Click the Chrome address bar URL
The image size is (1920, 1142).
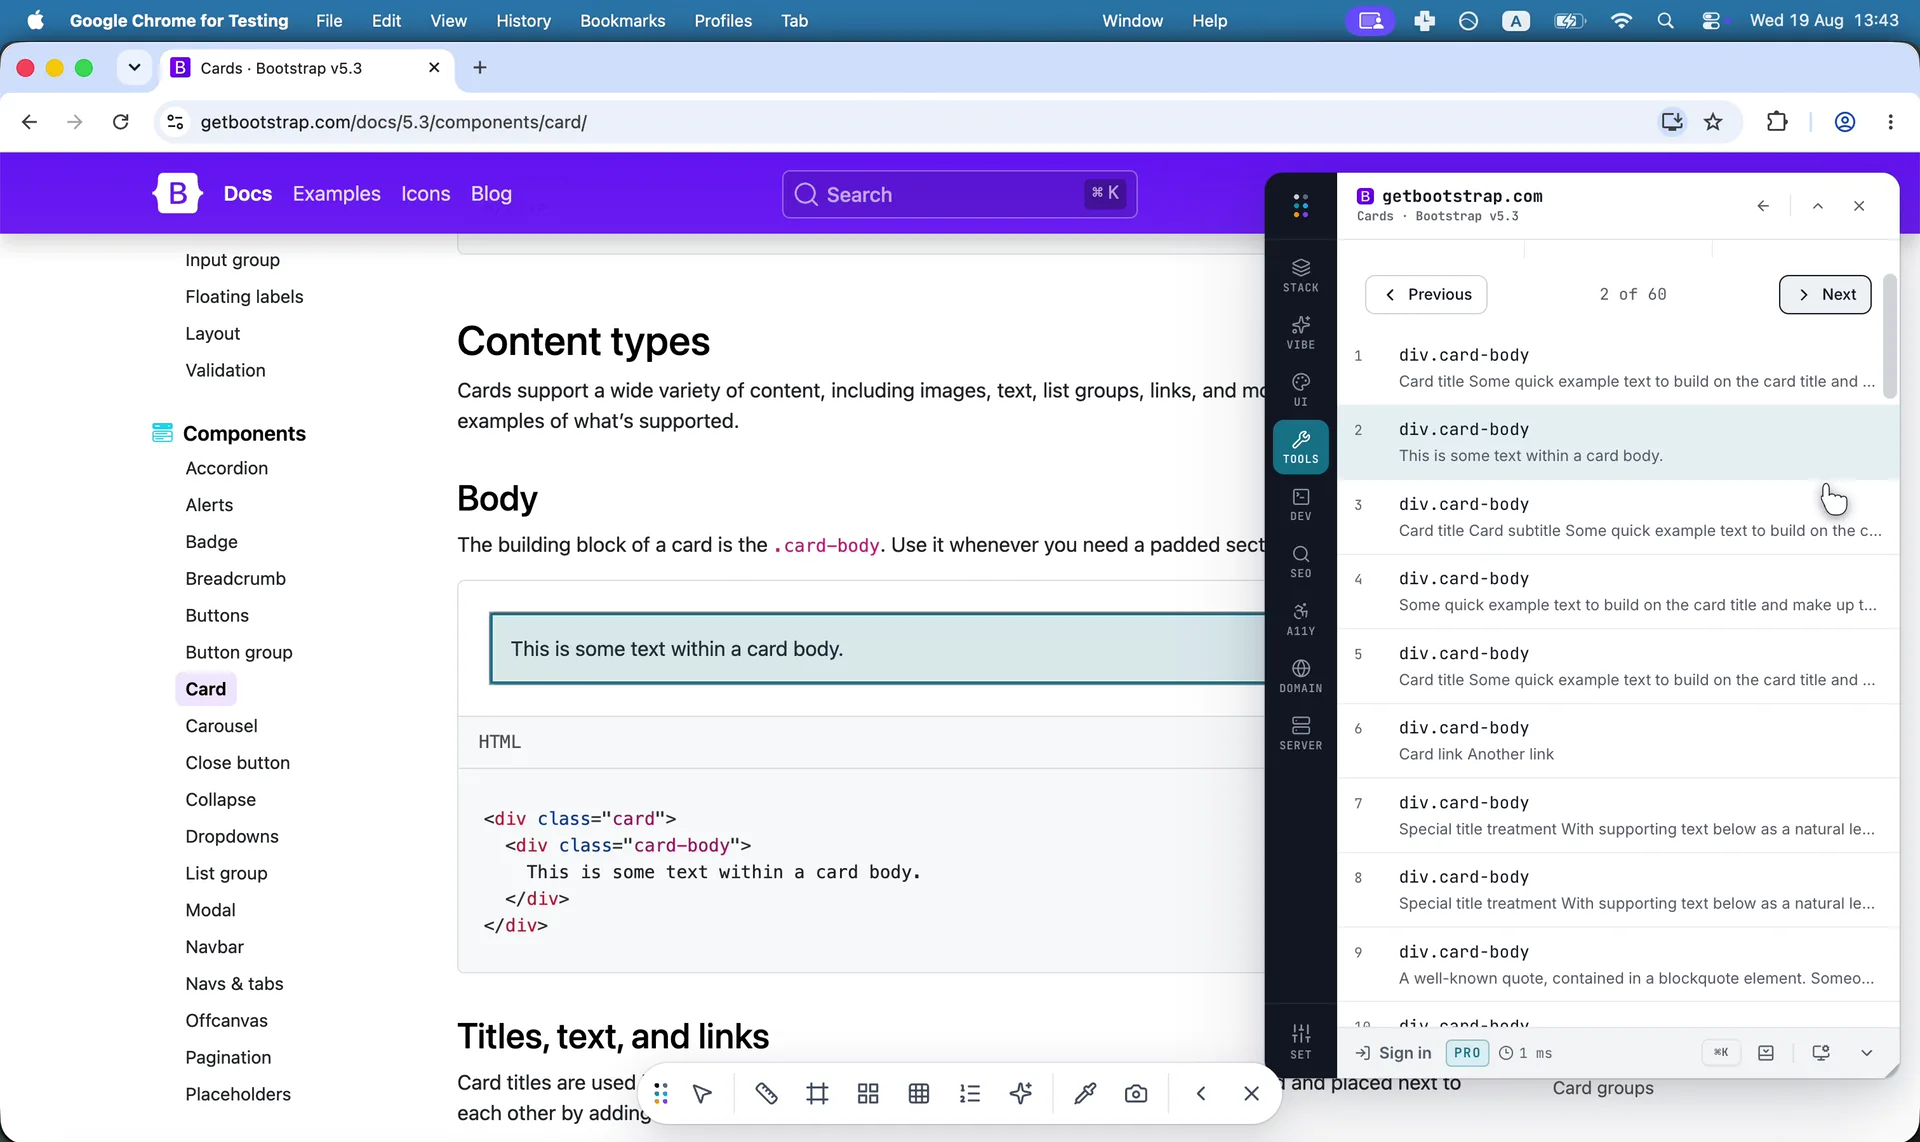click(394, 122)
